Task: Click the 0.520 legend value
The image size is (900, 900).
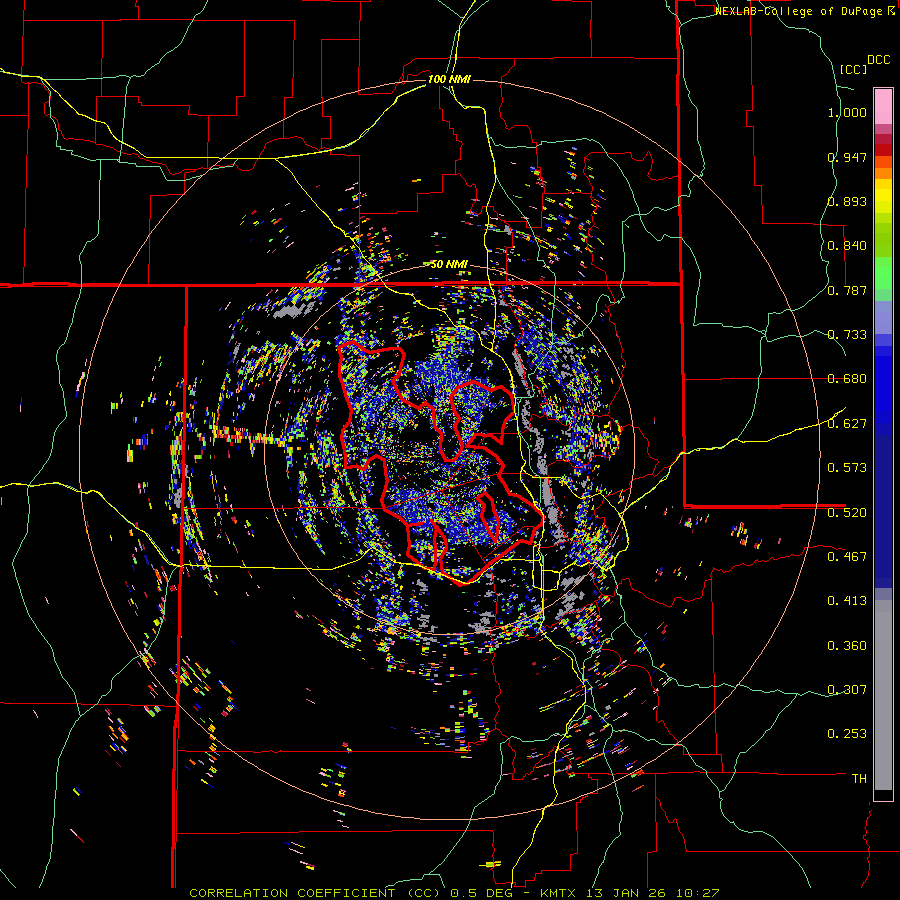Action: tap(847, 513)
